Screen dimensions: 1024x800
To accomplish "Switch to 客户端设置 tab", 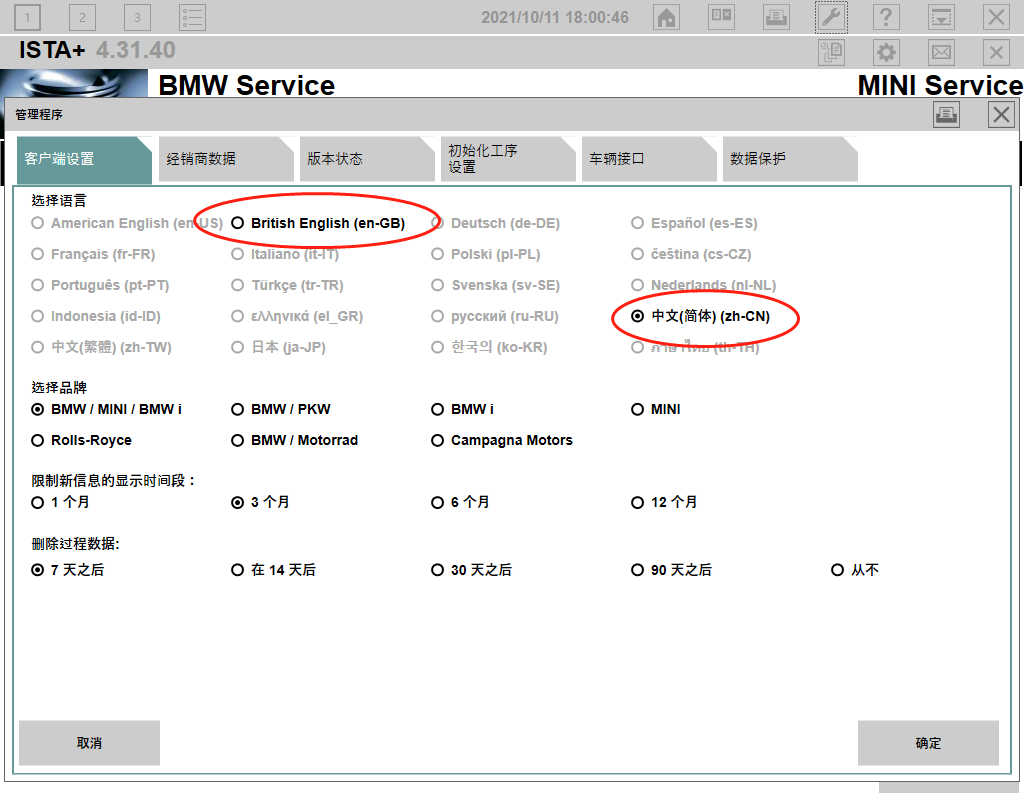I will (84, 159).
